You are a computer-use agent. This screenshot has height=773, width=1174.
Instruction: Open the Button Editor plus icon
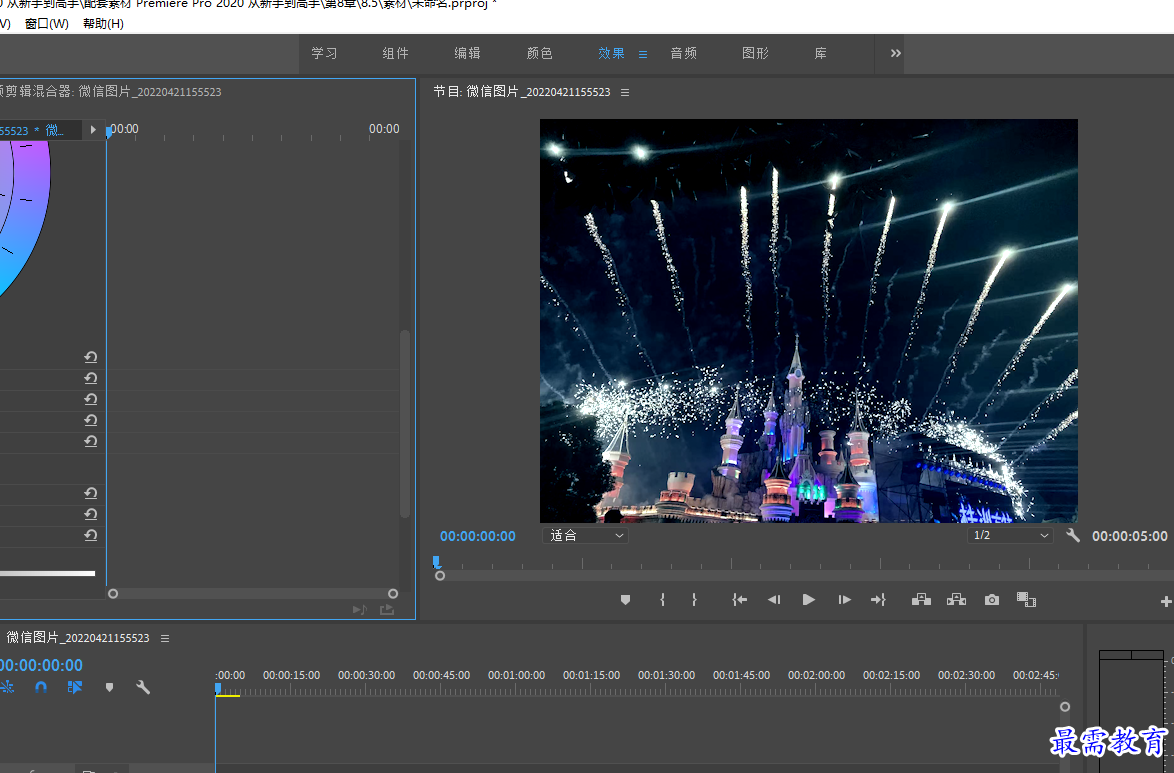[x=1166, y=601]
